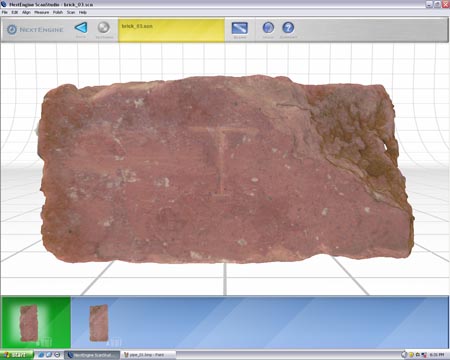Click the brick model in the viewport
450x360 pixels.
pos(225,170)
